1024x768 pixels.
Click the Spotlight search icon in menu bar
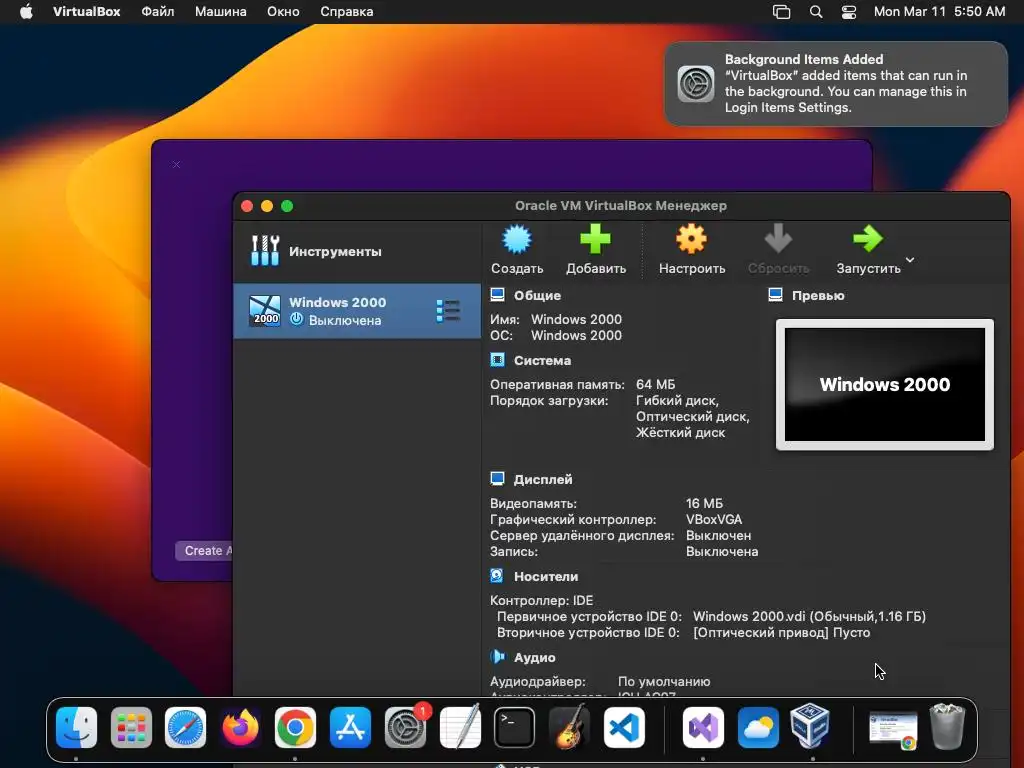816,12
